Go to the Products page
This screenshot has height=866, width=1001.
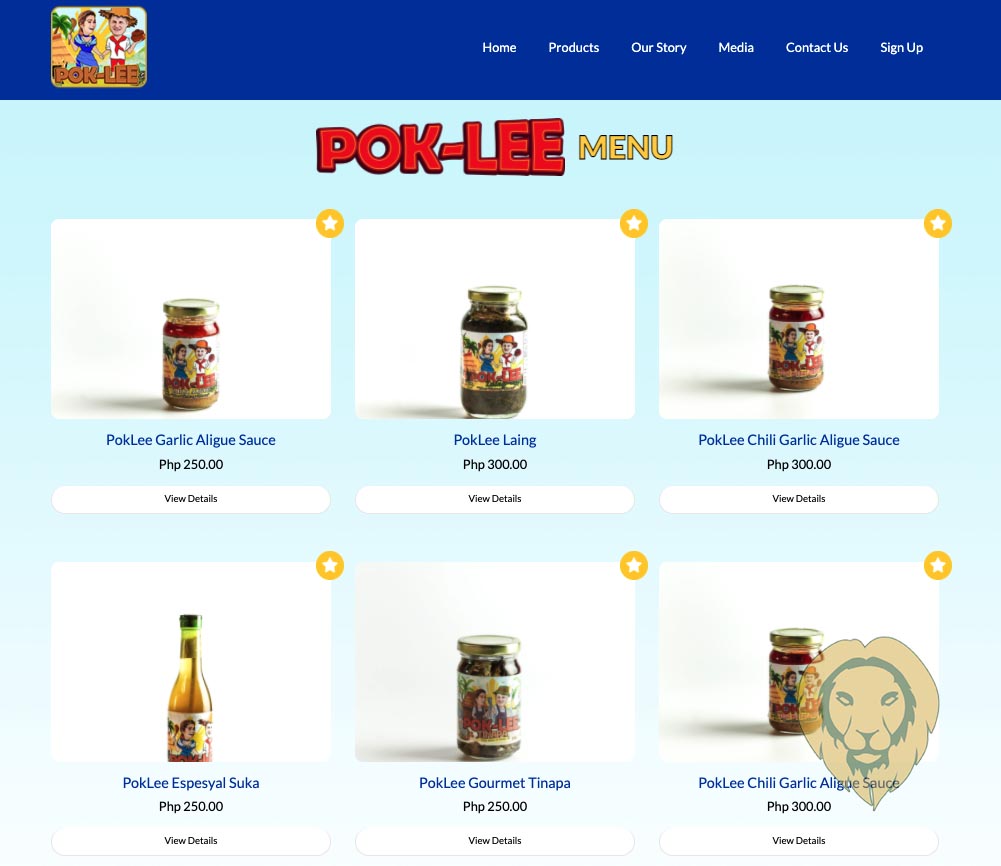[573, 47]
